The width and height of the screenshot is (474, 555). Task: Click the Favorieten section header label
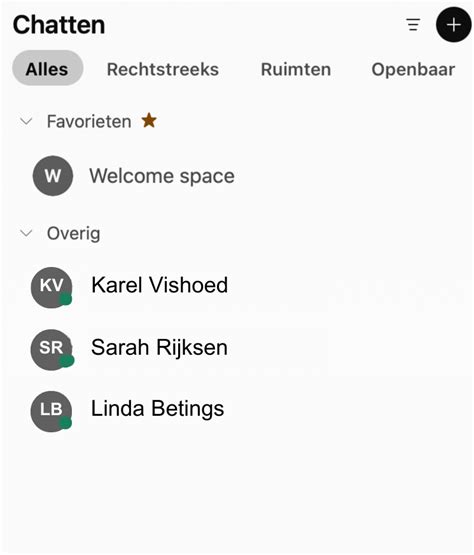click(x=89, y=121)
